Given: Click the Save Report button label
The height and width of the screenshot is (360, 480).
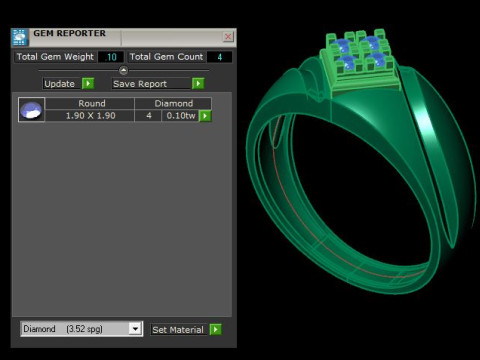Looking at the screenshot, I should tap(140, 84).
